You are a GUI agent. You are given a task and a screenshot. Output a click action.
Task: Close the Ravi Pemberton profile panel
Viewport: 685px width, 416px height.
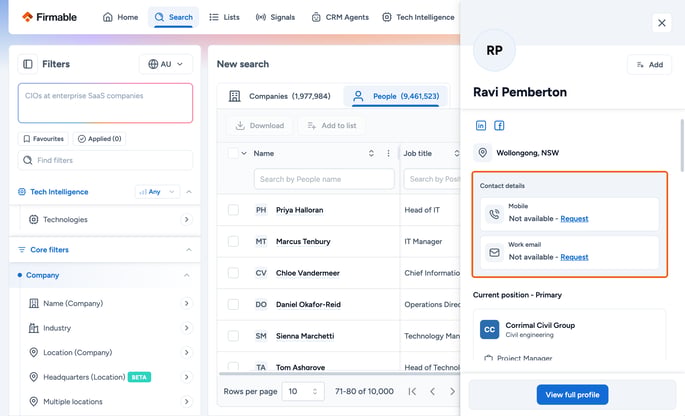coord(661,23)
